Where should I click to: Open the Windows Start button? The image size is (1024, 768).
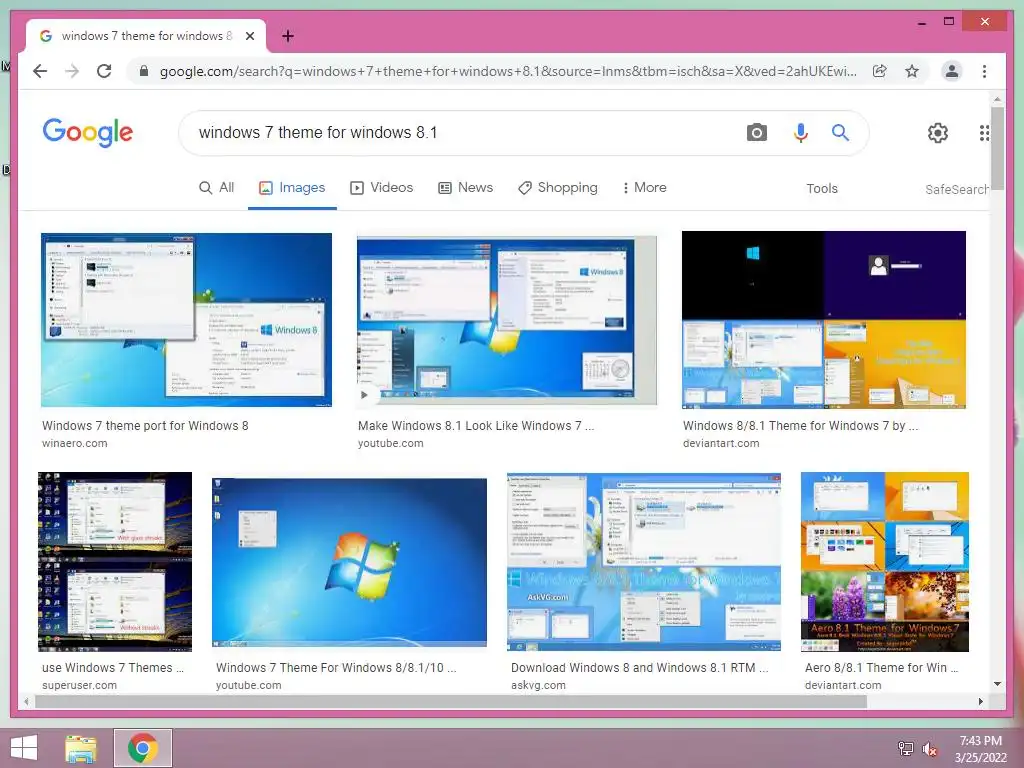pyautogui.click(x=24, y=748)
